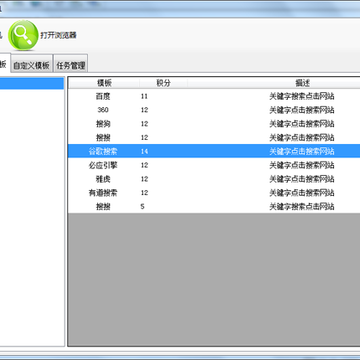Click the 打开浏览器 label
The height and width of the screenshot is (360, 360).
tap(58, 35)
